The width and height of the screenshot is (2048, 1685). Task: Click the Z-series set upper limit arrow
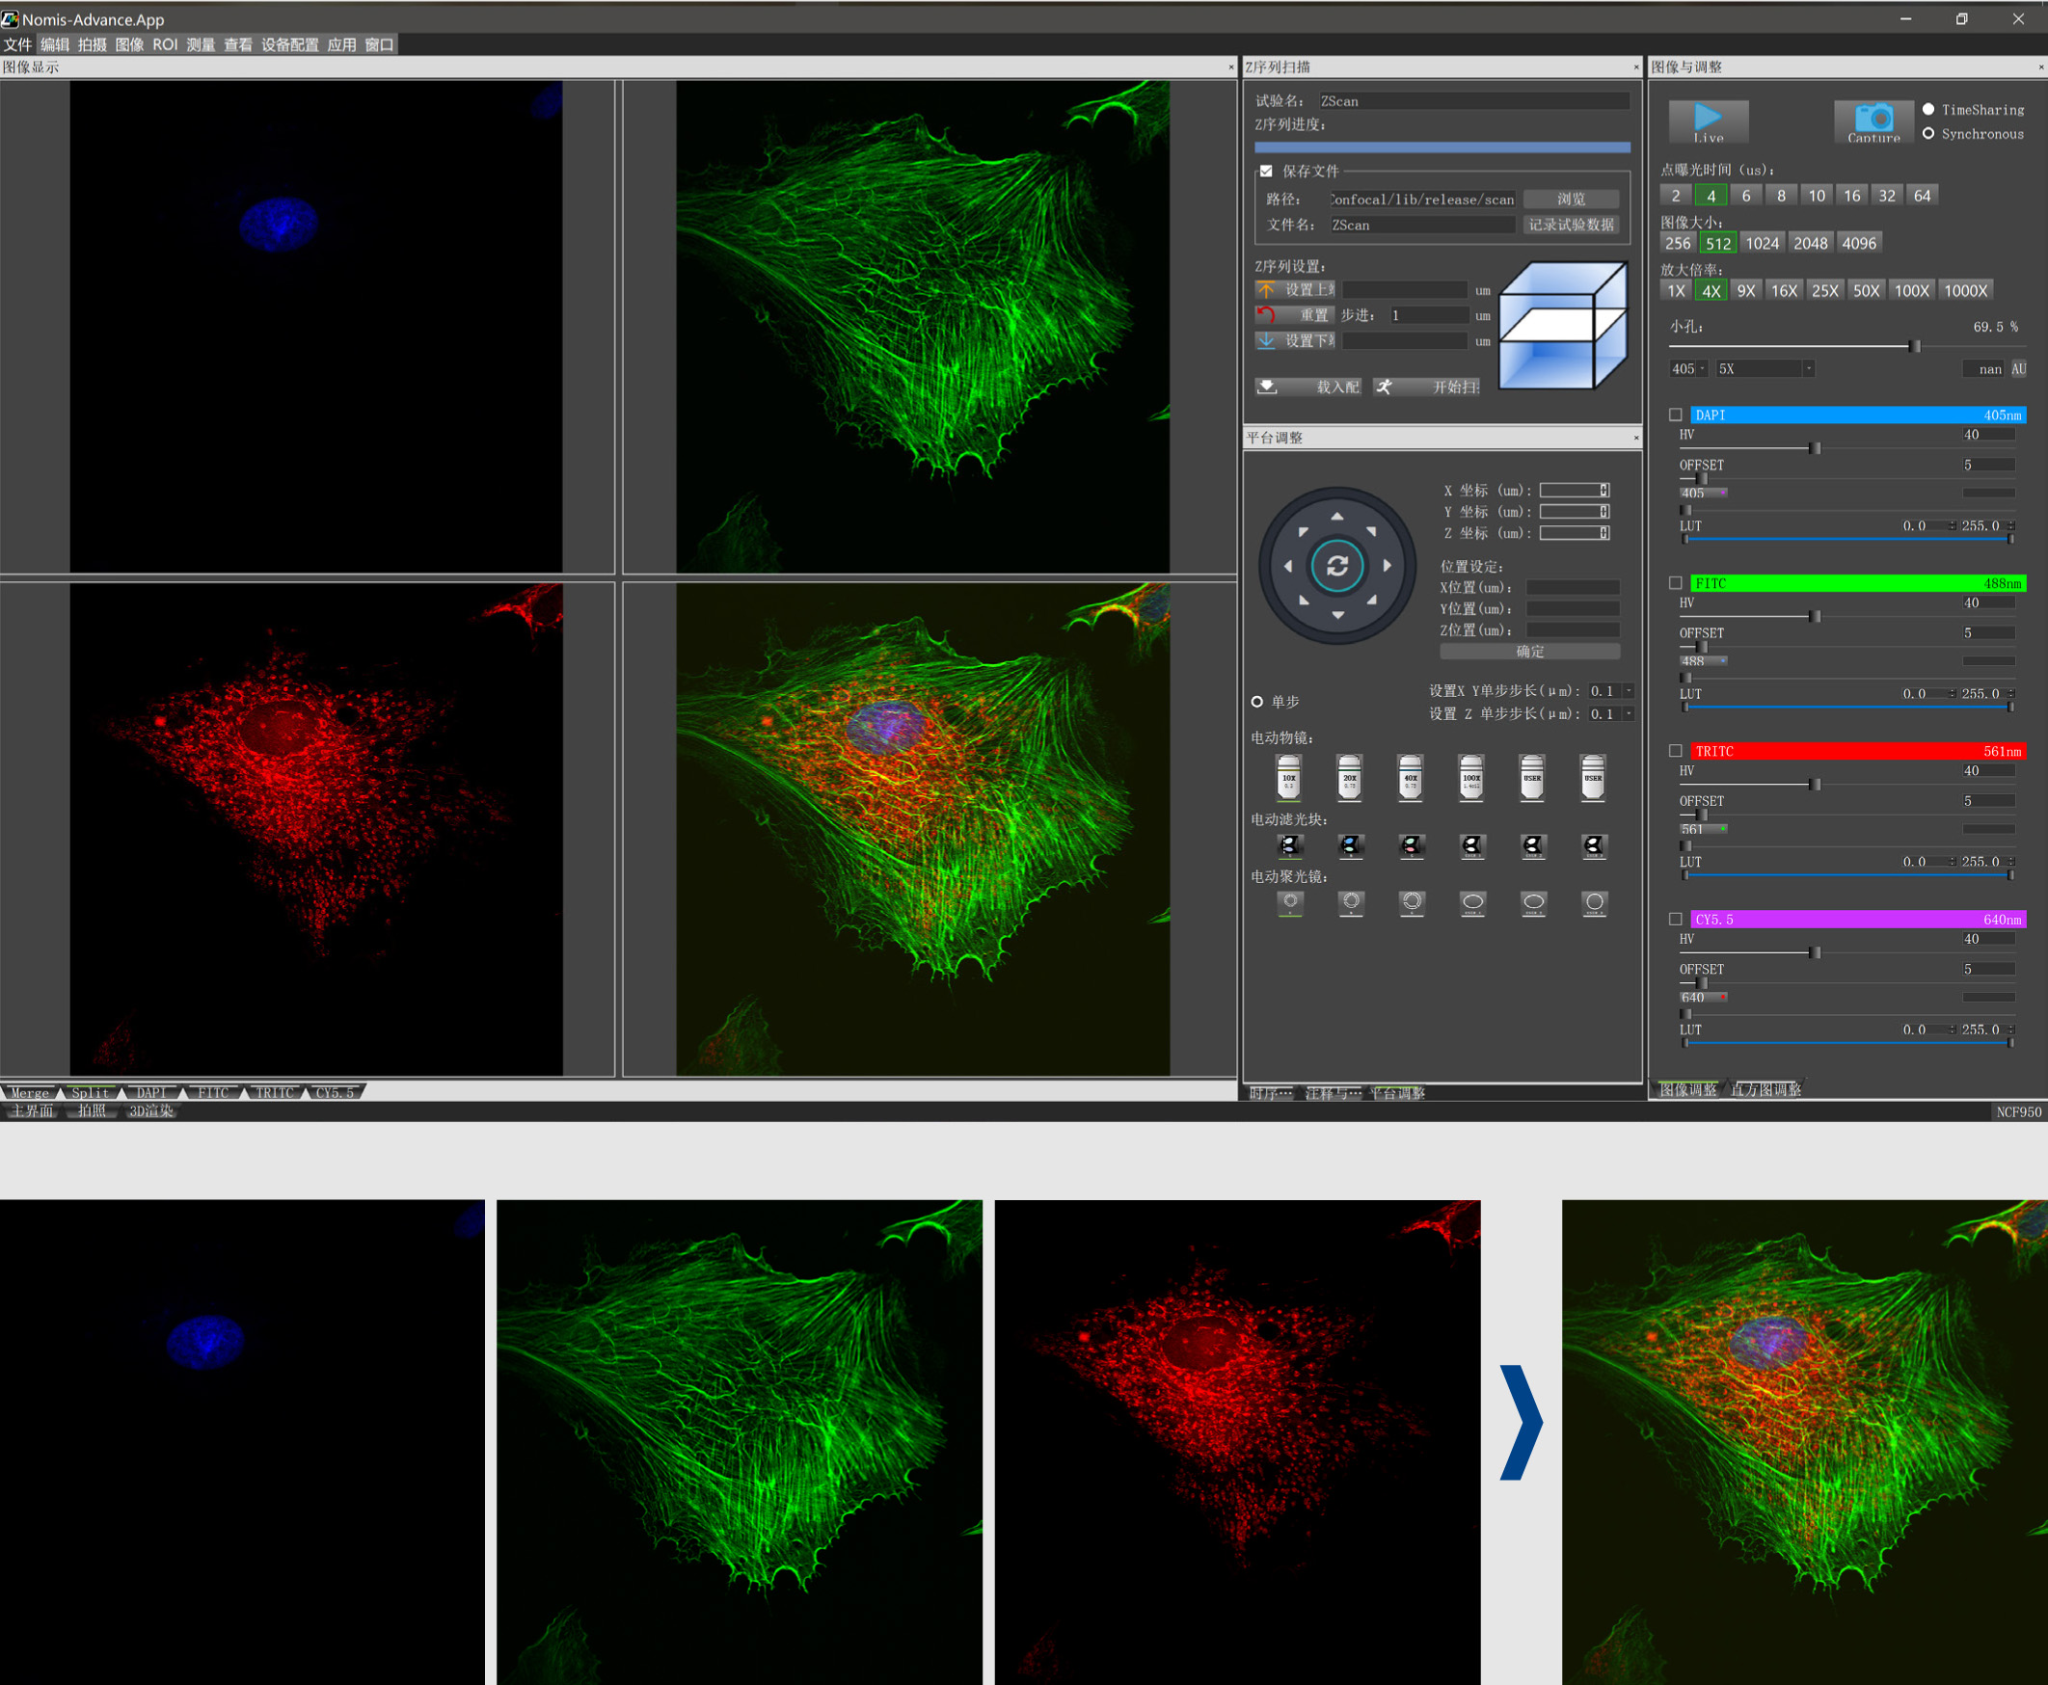tap(1267, 289)
